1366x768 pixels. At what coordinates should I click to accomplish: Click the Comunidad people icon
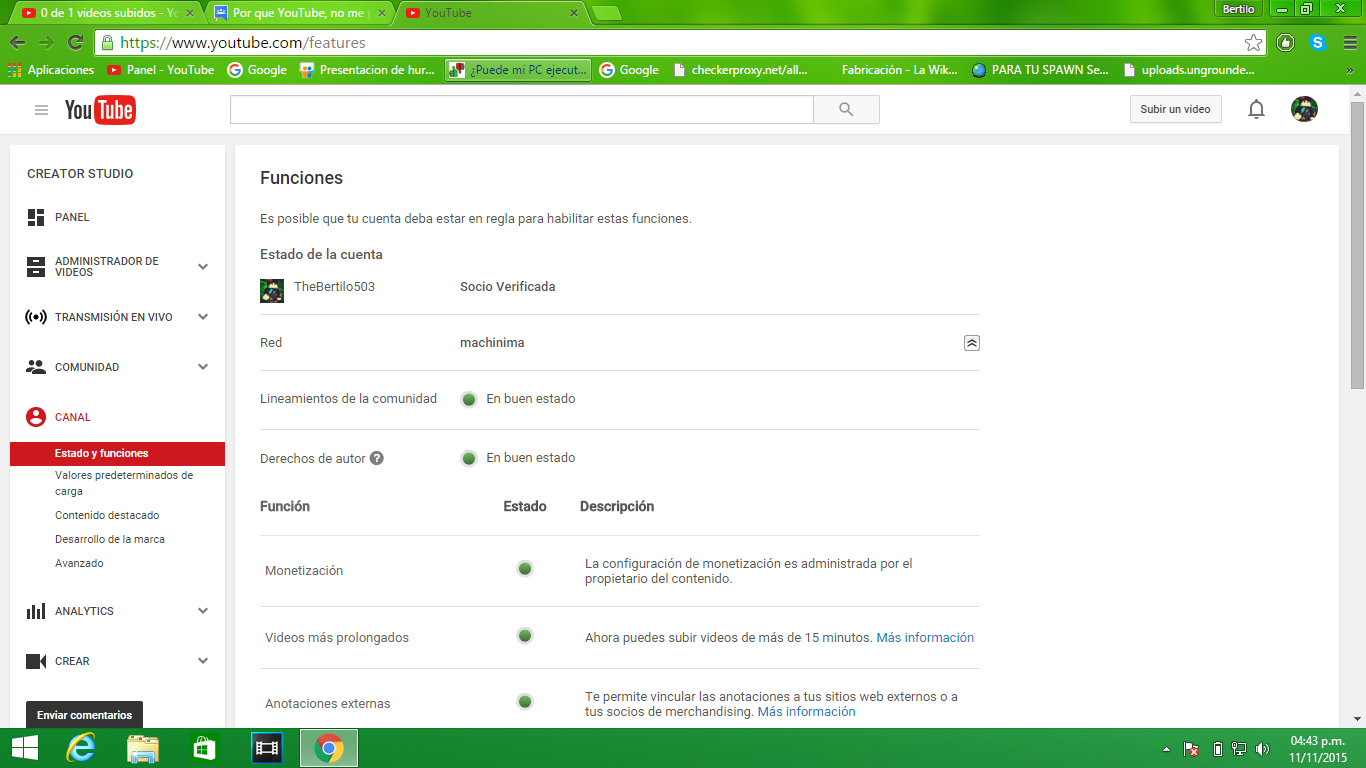click(36, 367)
